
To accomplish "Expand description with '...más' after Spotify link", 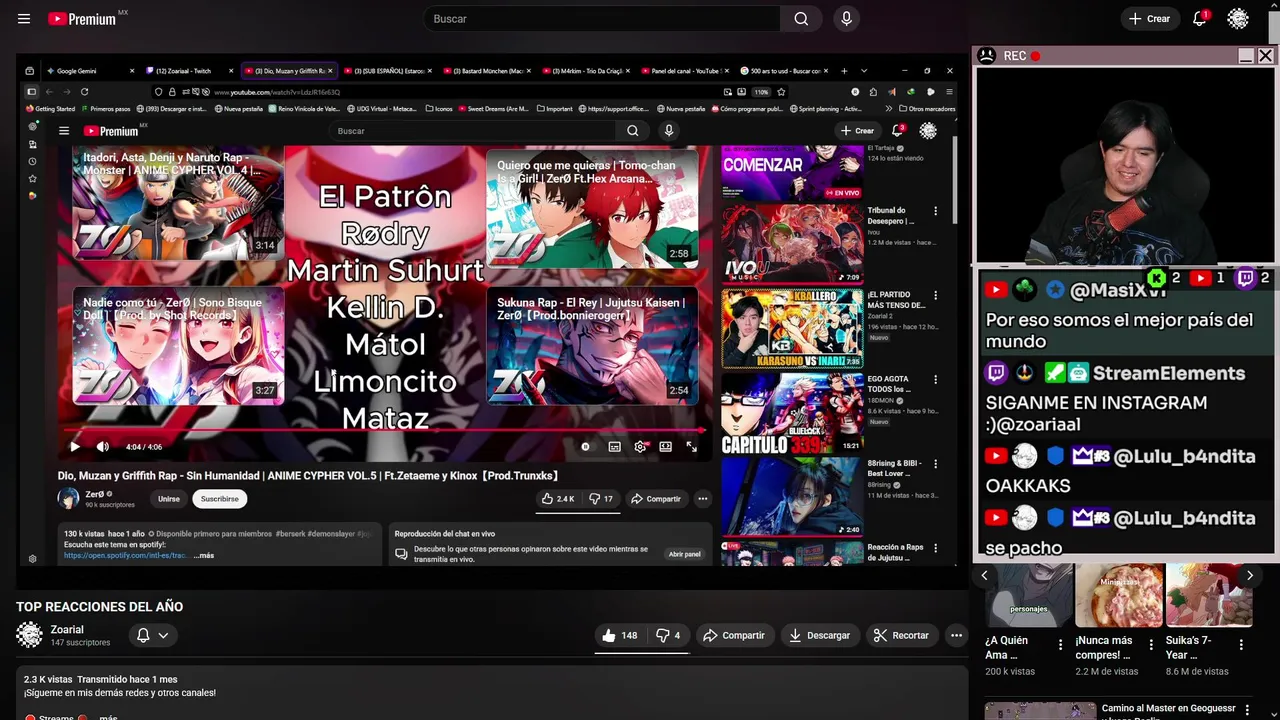I will pyautogui.click(x=204, y=555).
